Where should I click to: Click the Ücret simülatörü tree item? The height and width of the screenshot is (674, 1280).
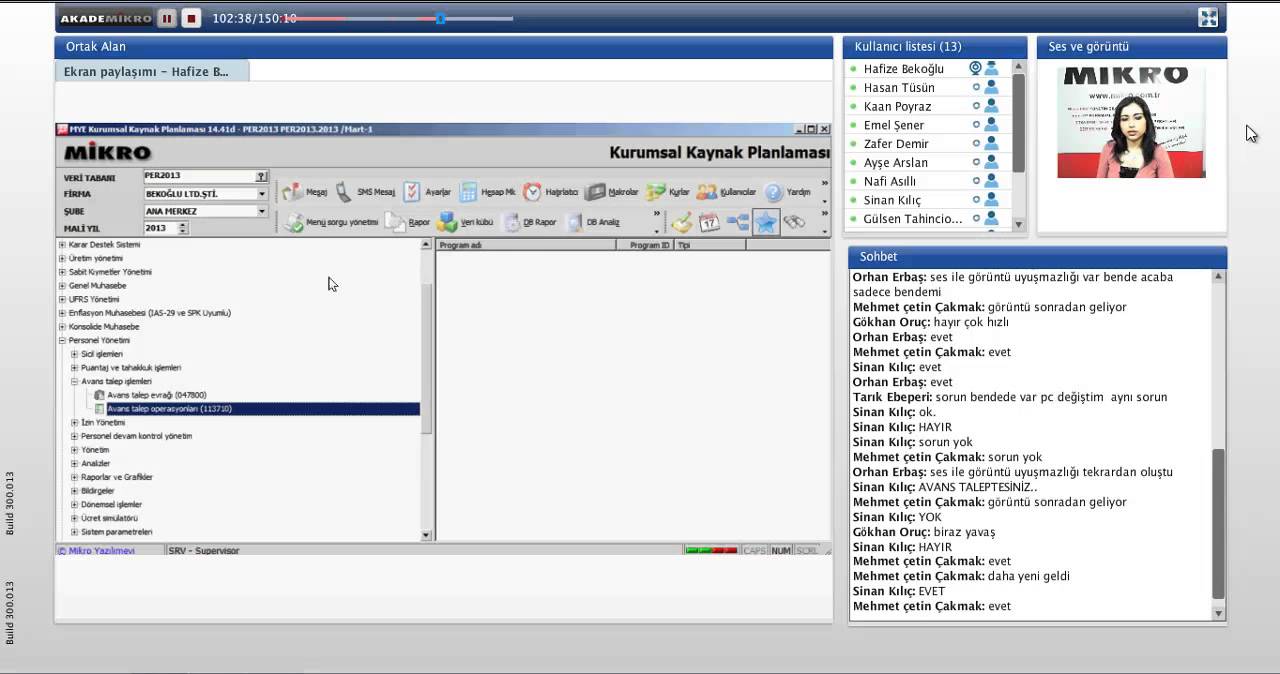(x=109, y=518)
